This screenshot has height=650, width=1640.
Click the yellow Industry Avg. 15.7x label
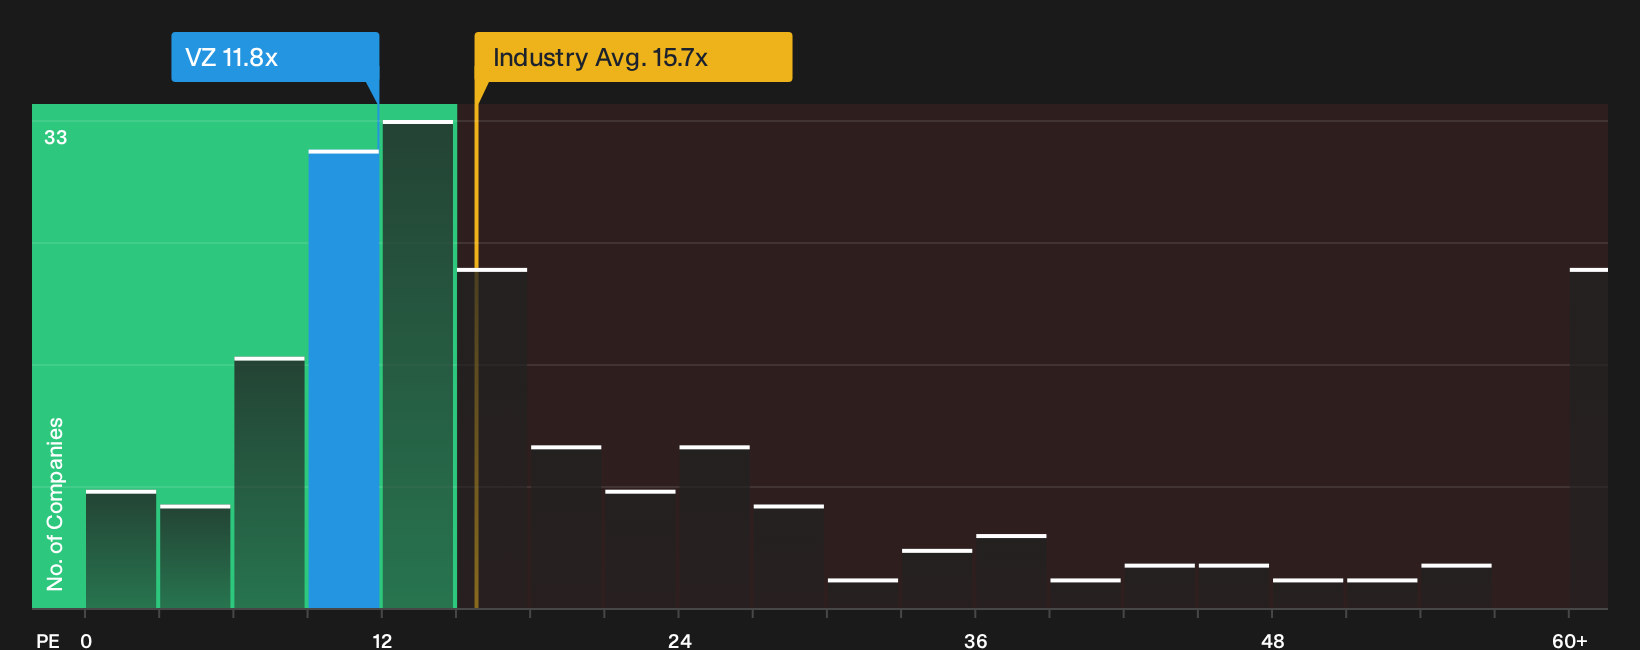tap(633, 57)
